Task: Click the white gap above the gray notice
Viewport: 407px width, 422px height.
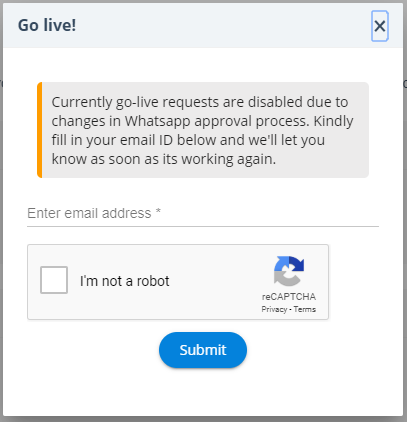Action: (x=203, y=65)
